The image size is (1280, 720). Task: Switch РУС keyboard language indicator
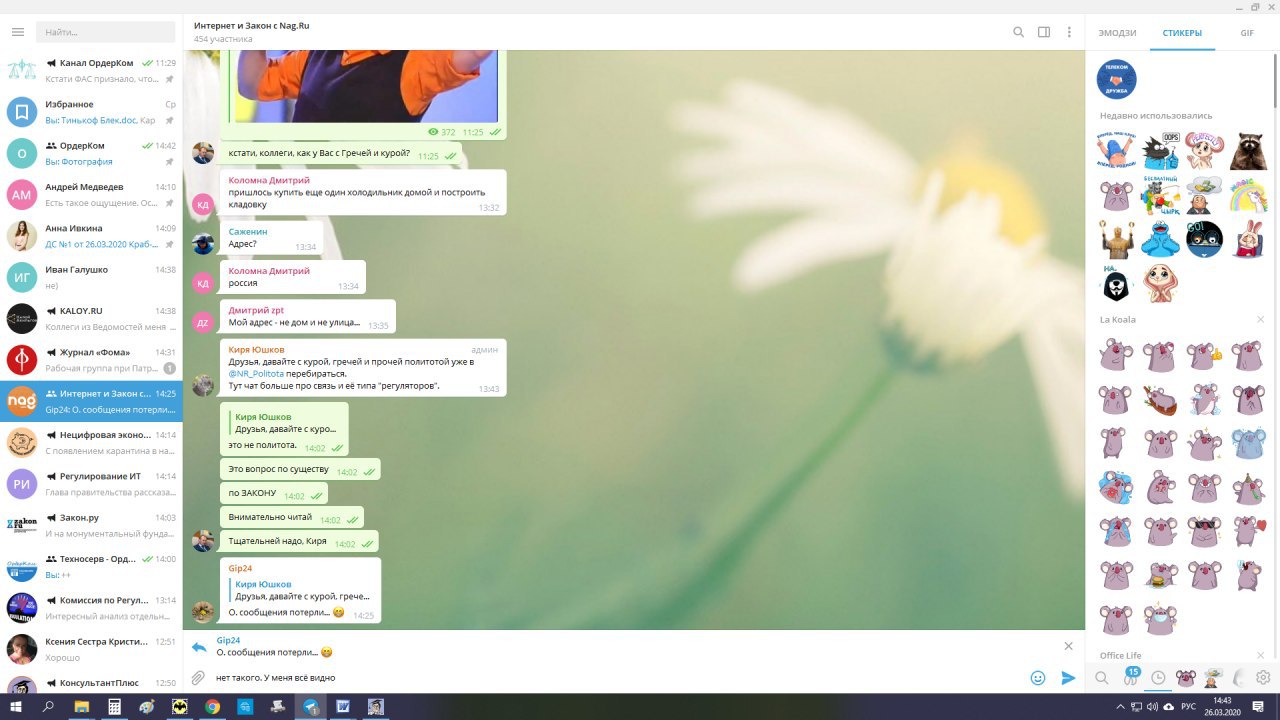(1190, 707)
